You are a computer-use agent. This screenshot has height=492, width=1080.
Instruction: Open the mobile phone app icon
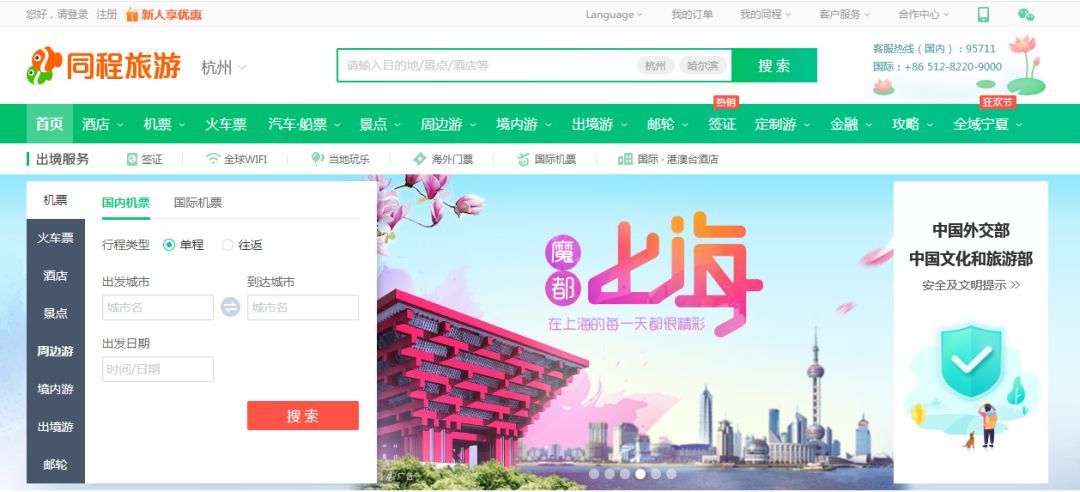click(x=983, y=14)
